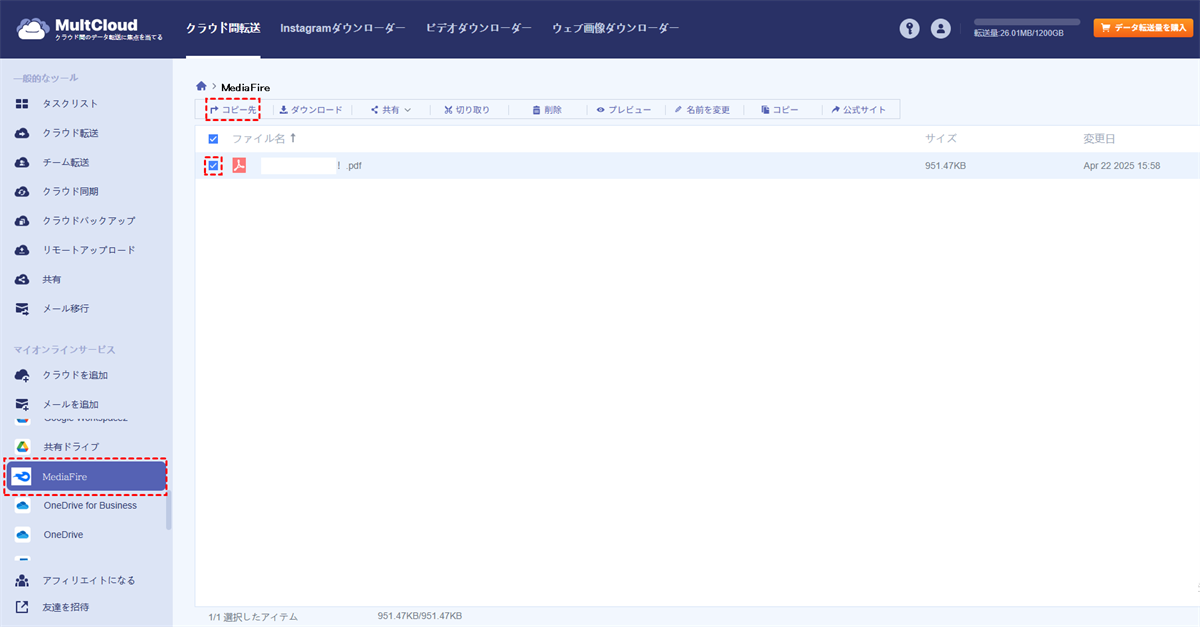Open Instagramダウンローダー tab

coord(343,29)
